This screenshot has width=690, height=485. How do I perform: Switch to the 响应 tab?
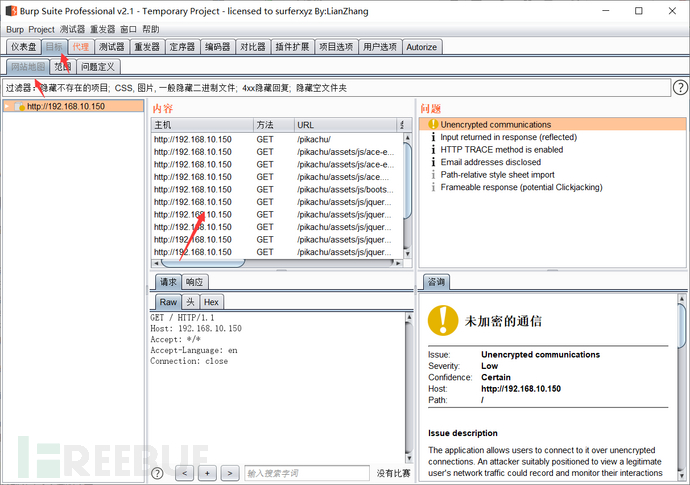(x=195, y=282)
